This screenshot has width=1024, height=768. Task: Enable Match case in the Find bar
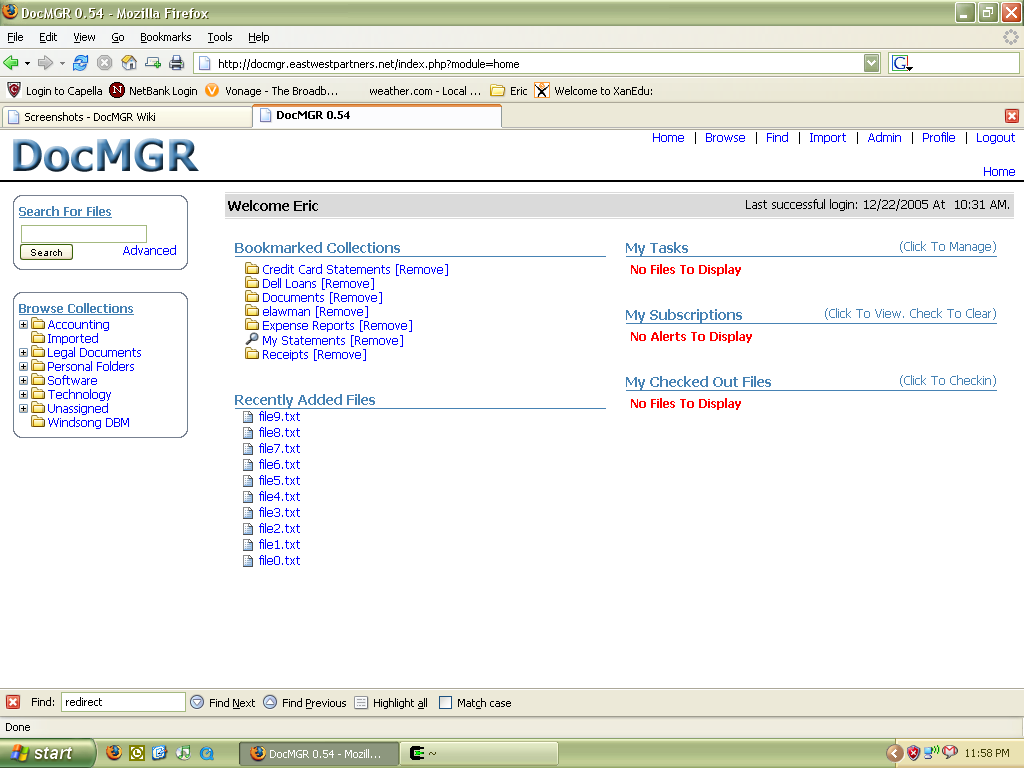pyautogui.click(x=444, y=702)
